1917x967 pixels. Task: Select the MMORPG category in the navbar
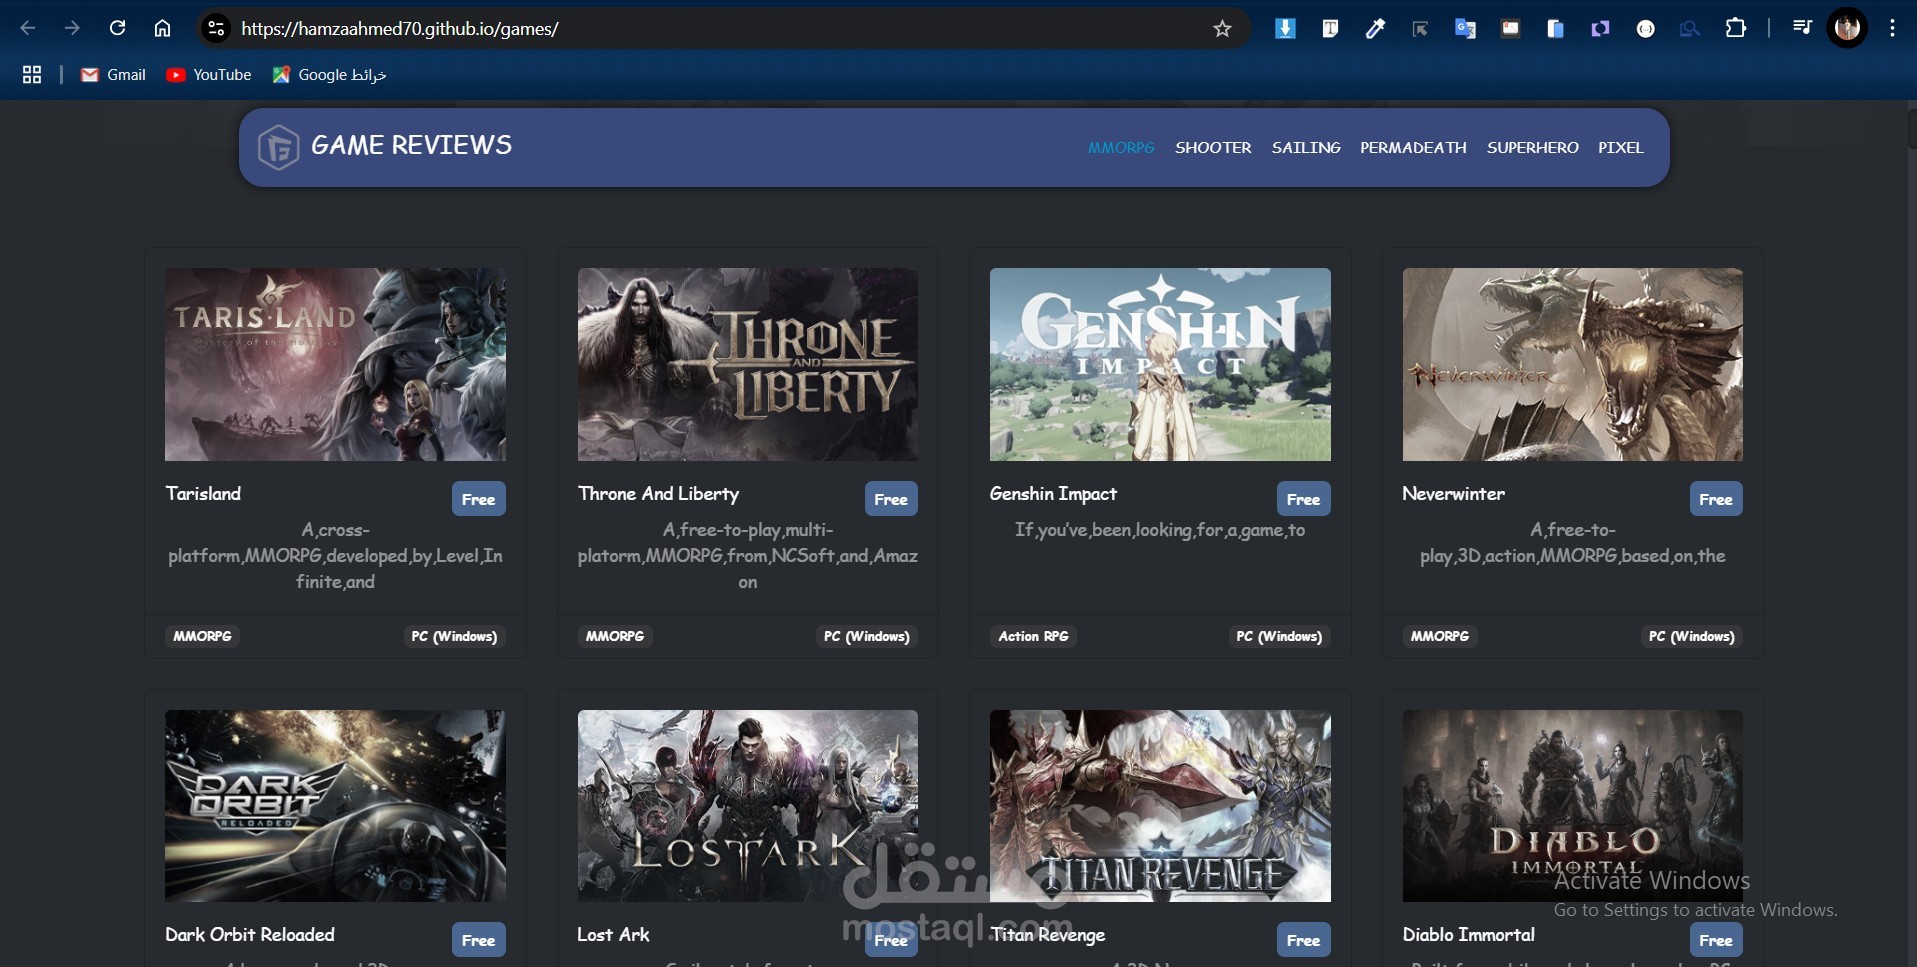(1121, 148)
